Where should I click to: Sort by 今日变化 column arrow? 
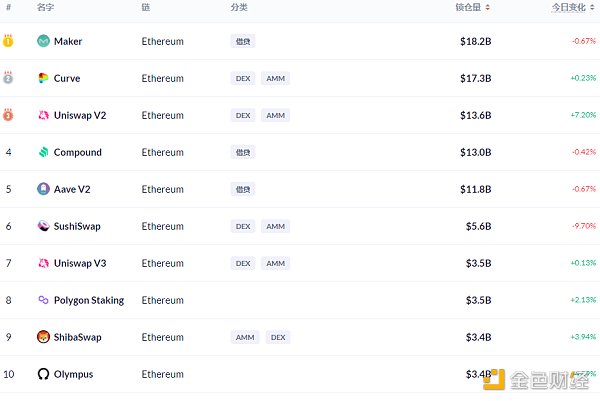click(592, 7)
